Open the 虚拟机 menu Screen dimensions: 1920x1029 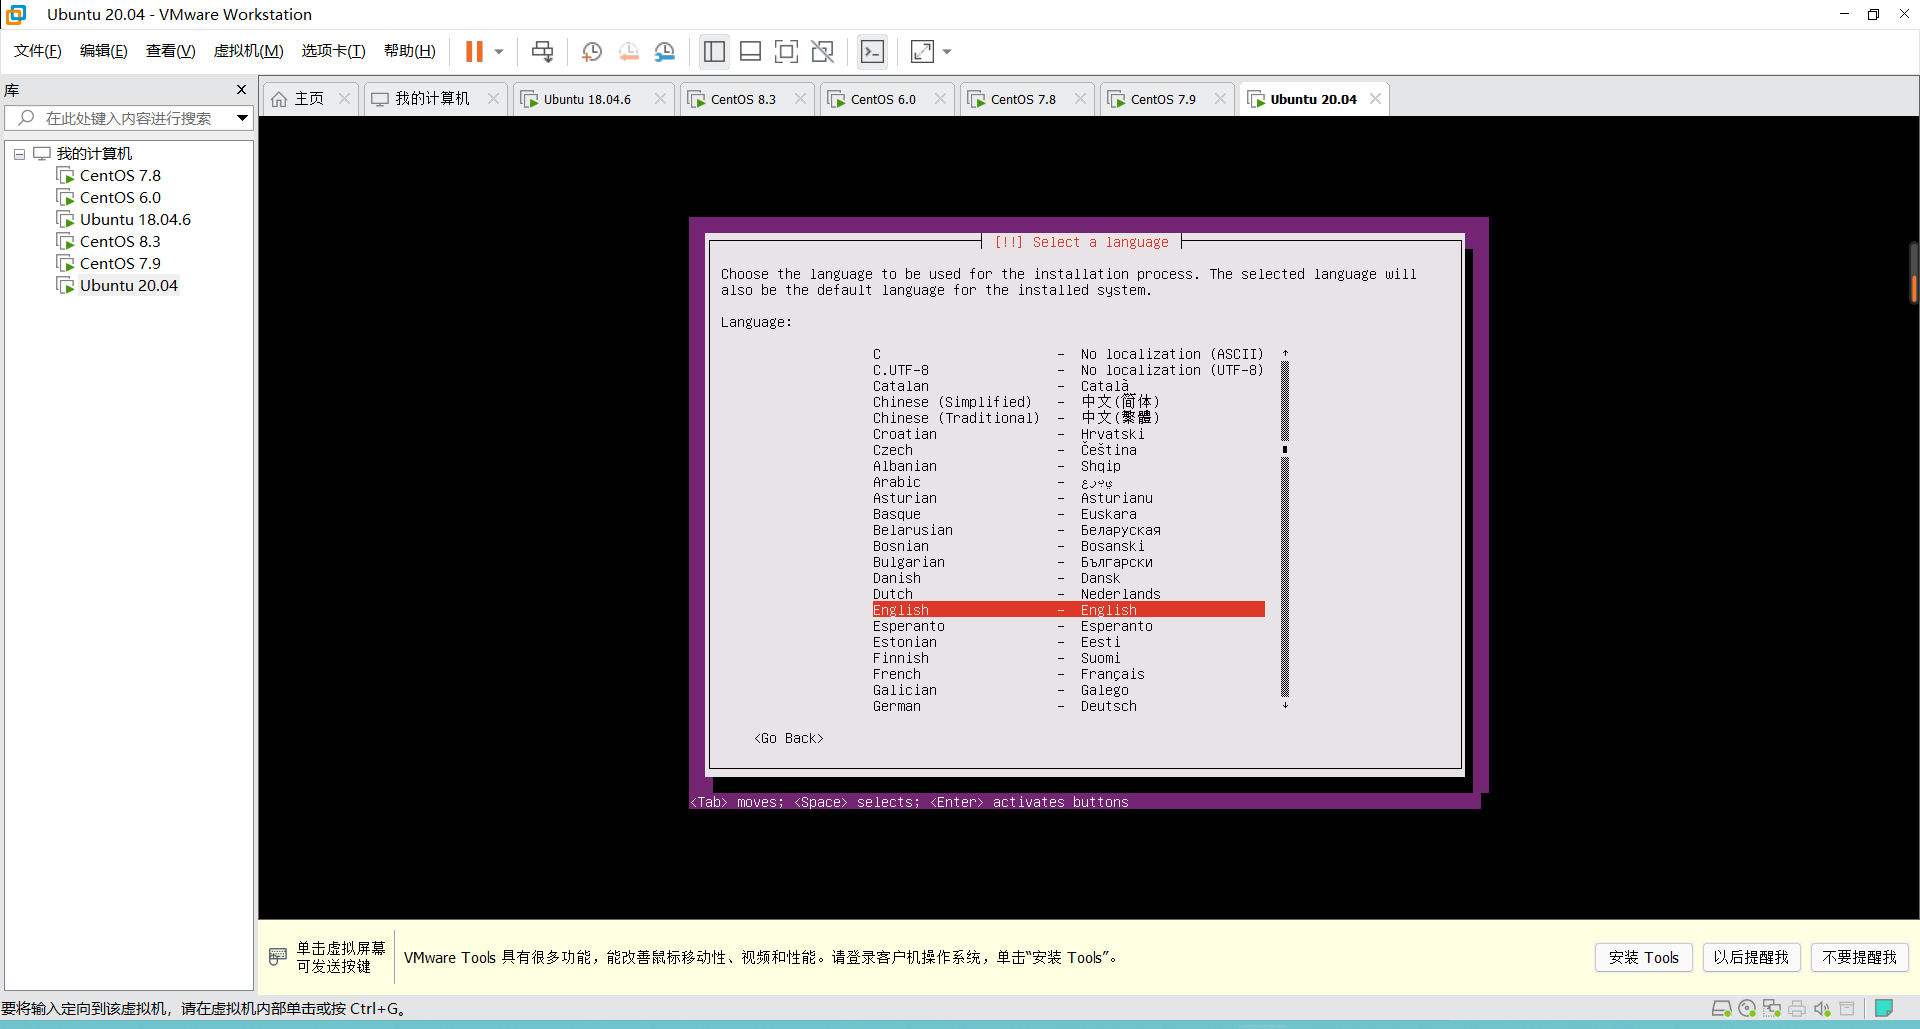(249, 51)
